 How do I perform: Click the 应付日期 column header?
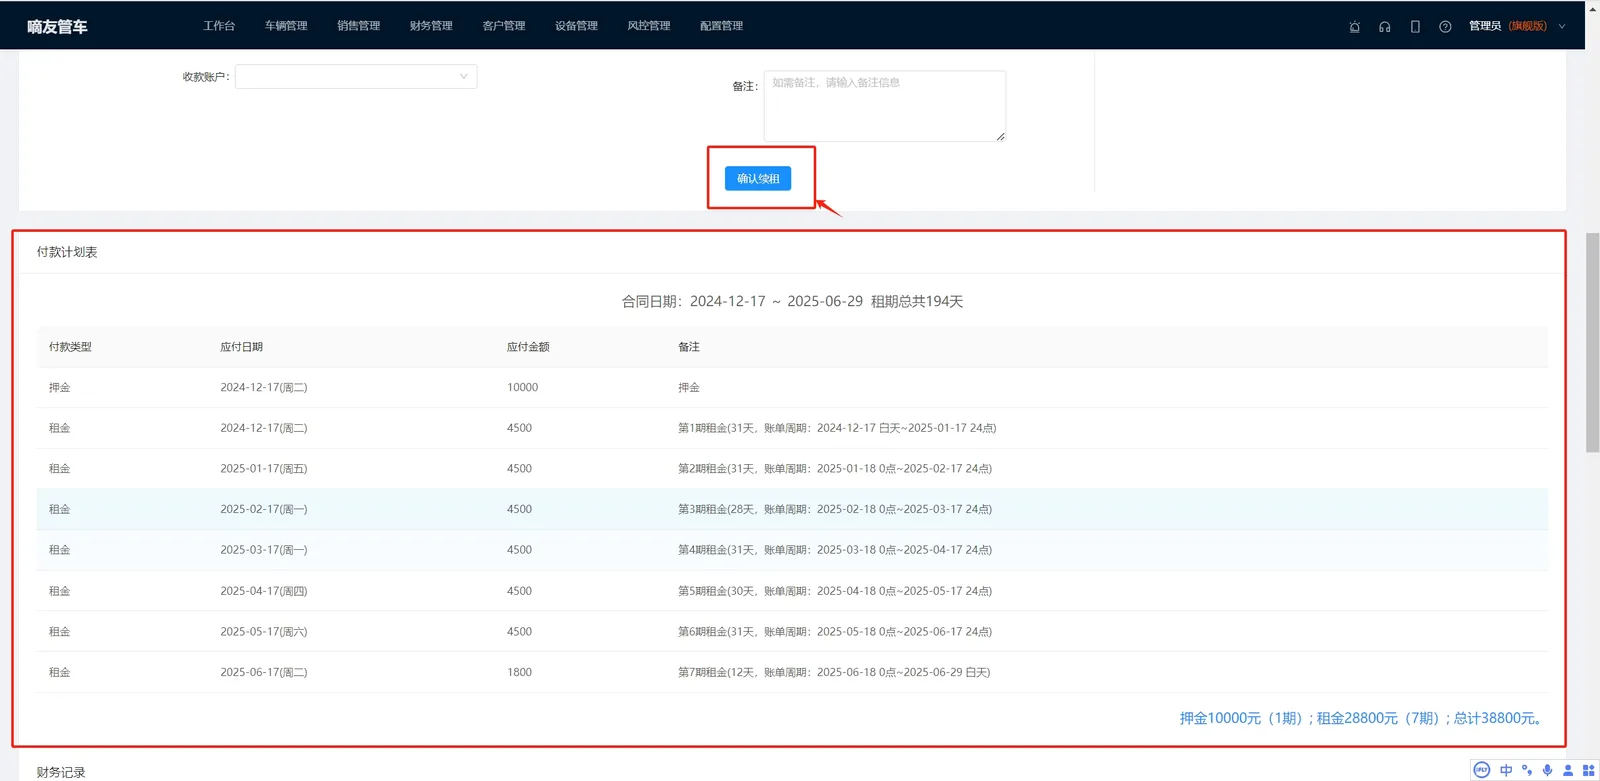241,347
